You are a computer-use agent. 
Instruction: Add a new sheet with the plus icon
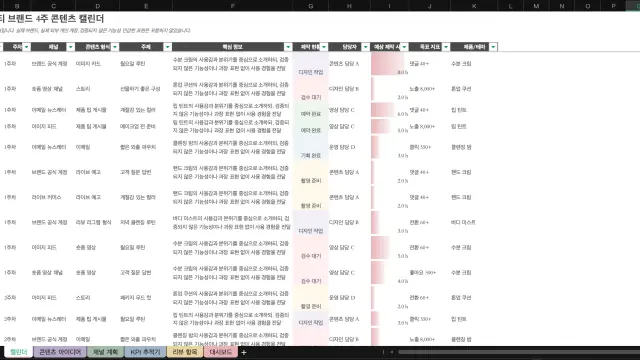[244, 352]
